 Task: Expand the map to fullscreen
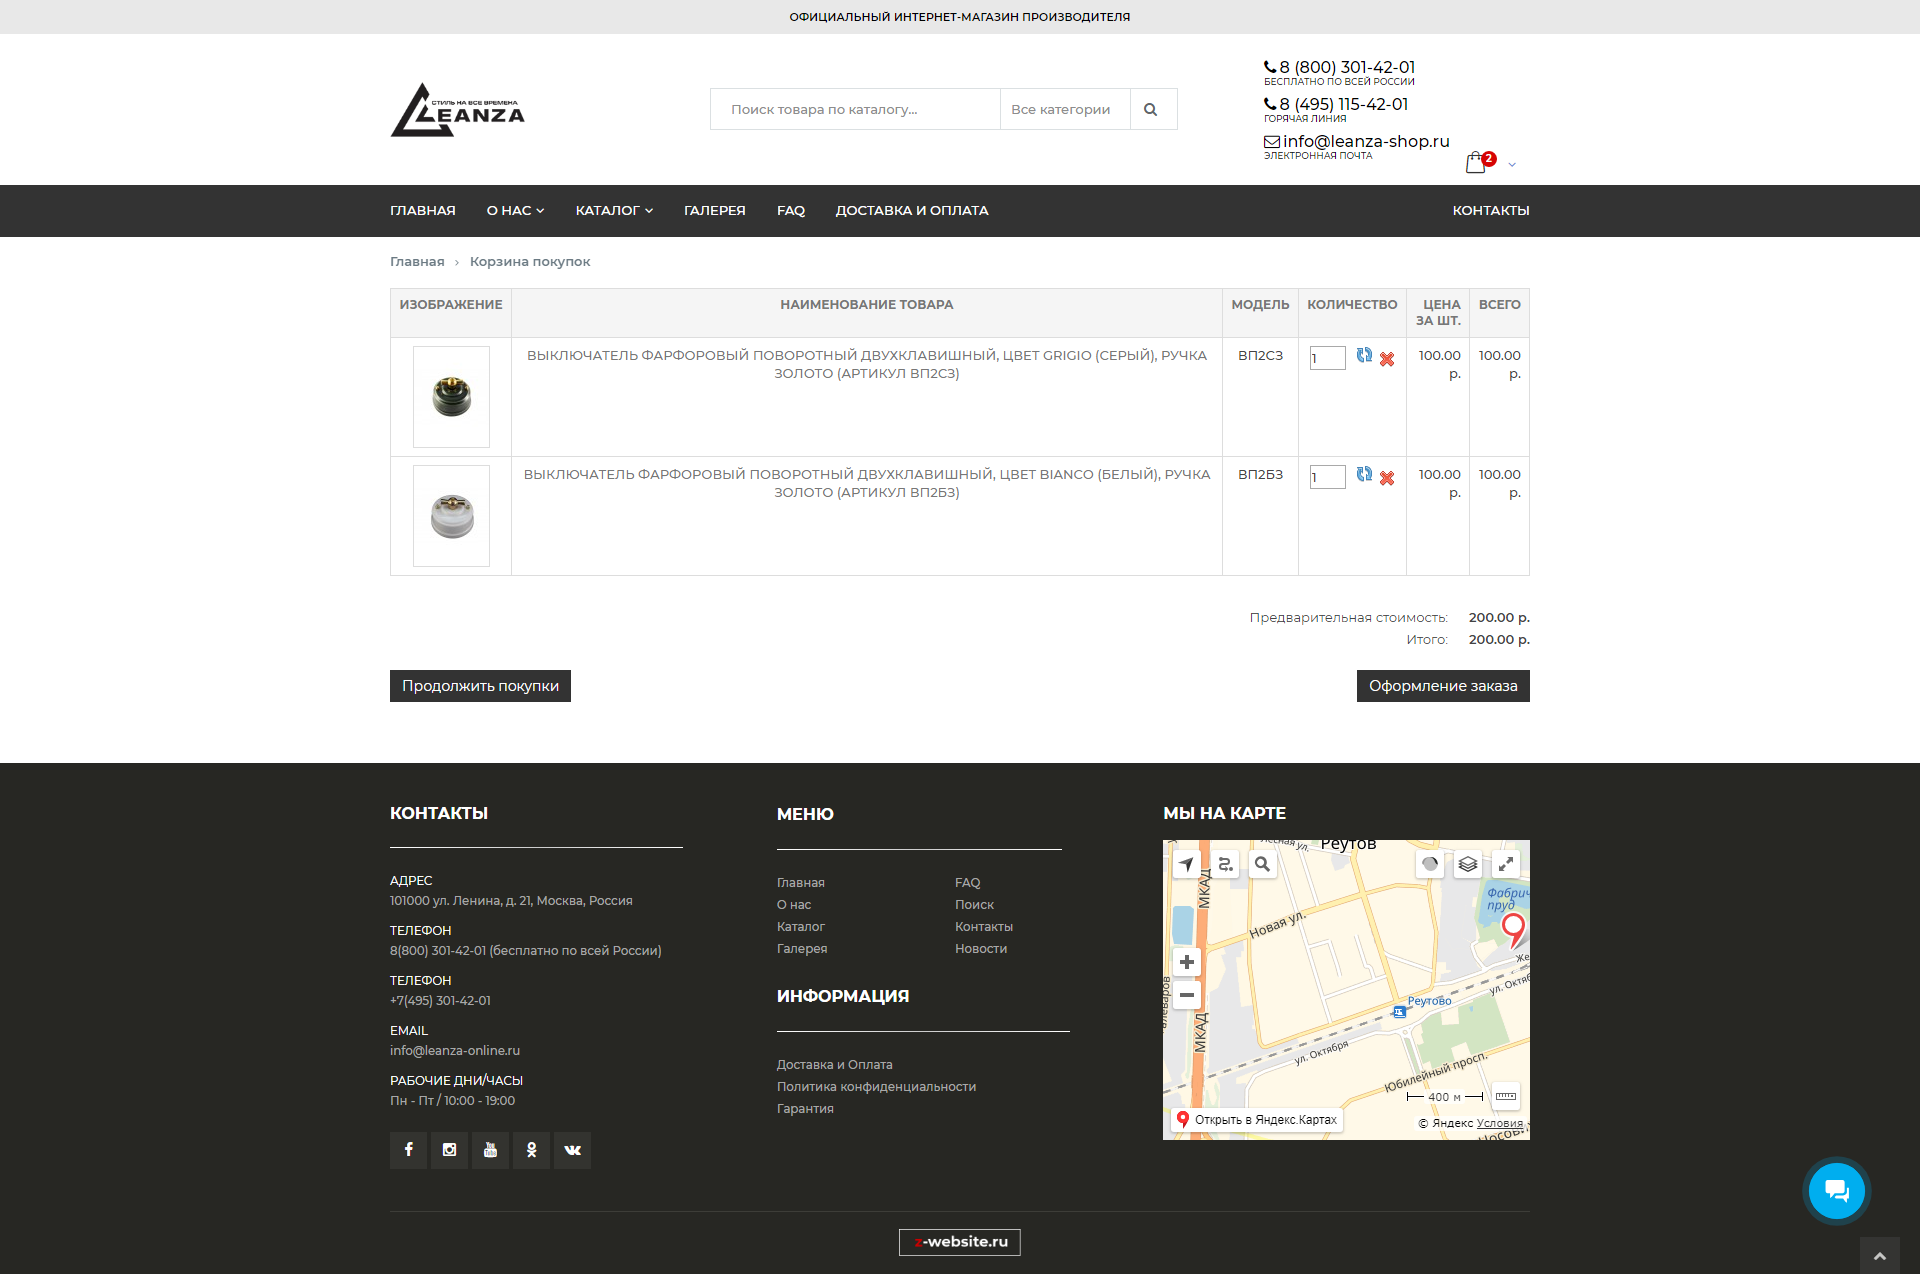tap(1506, 864)
